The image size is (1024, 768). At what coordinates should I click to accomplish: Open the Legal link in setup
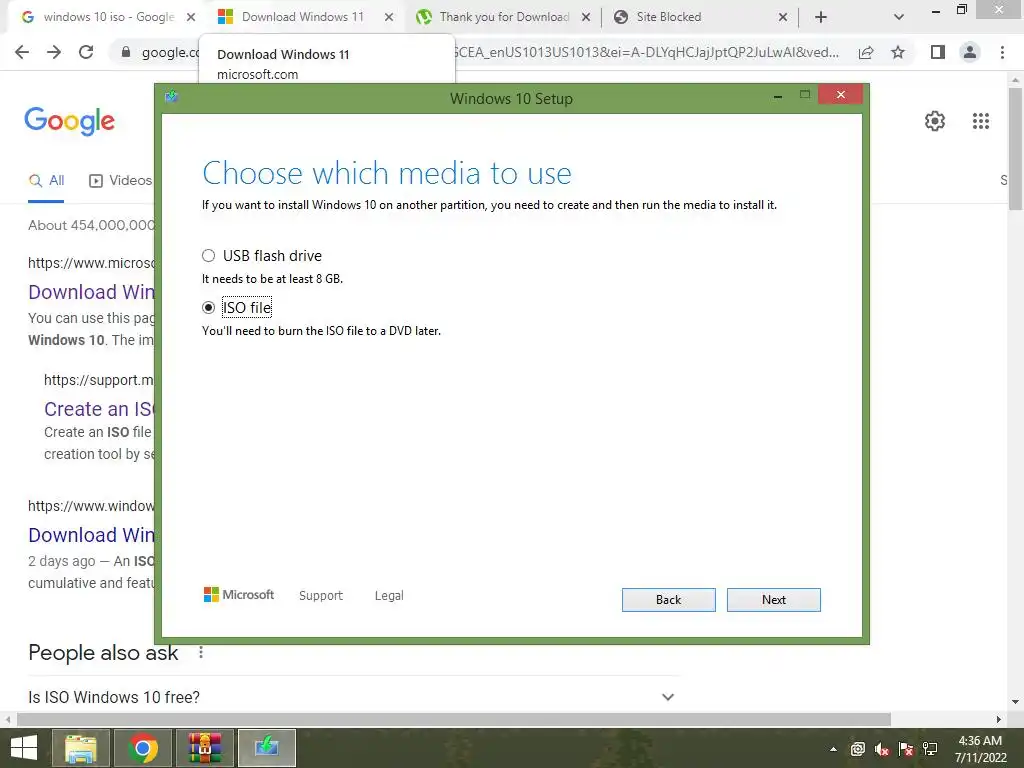tap(389, 596)
